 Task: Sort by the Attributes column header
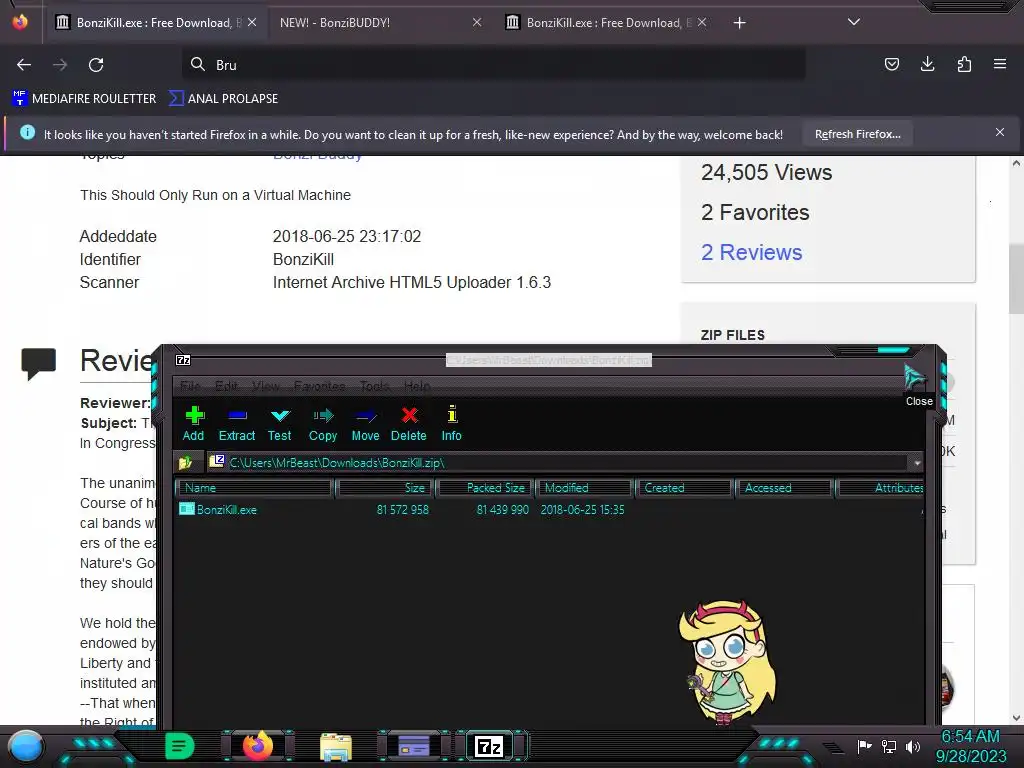(x=880, y=488)
